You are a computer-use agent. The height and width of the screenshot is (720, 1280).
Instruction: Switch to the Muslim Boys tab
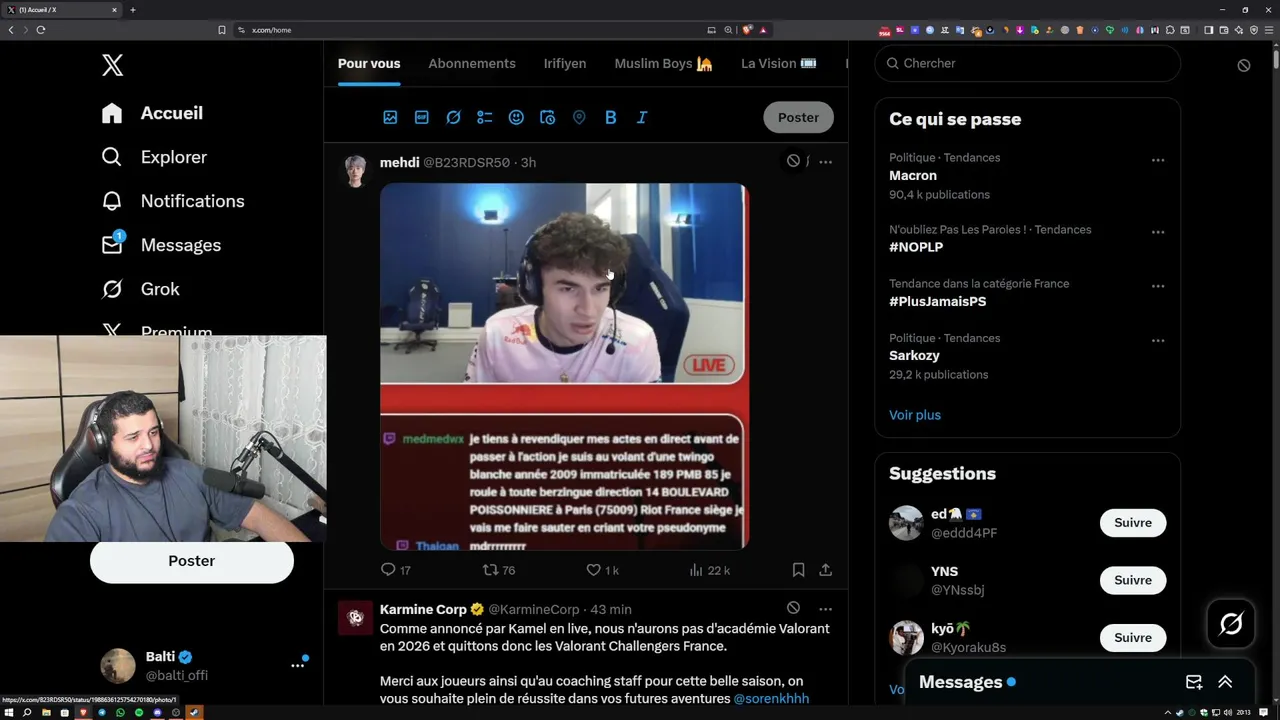coord(663,63)
